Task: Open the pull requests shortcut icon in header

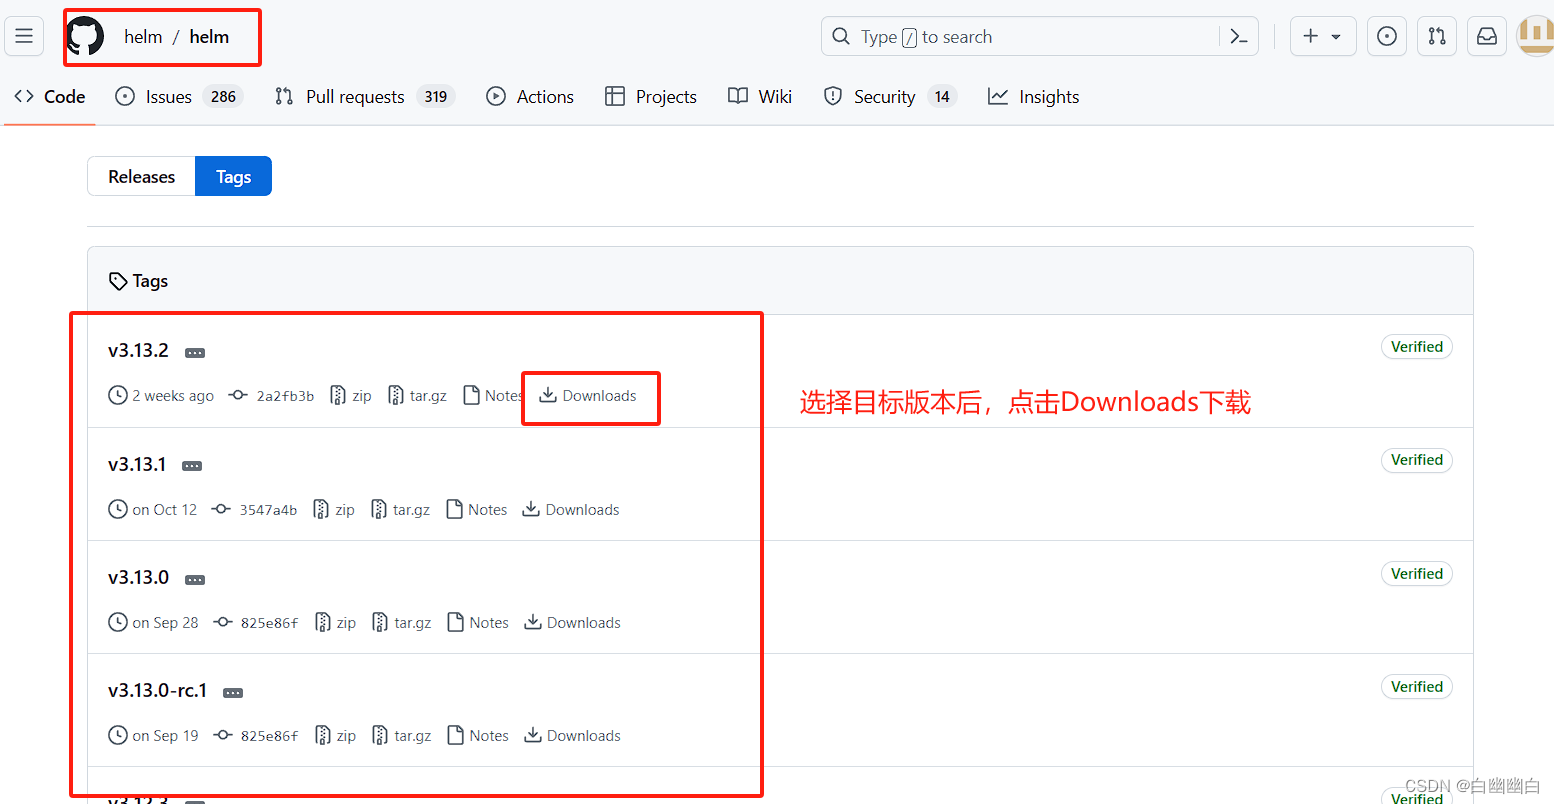Action: 1437,36
